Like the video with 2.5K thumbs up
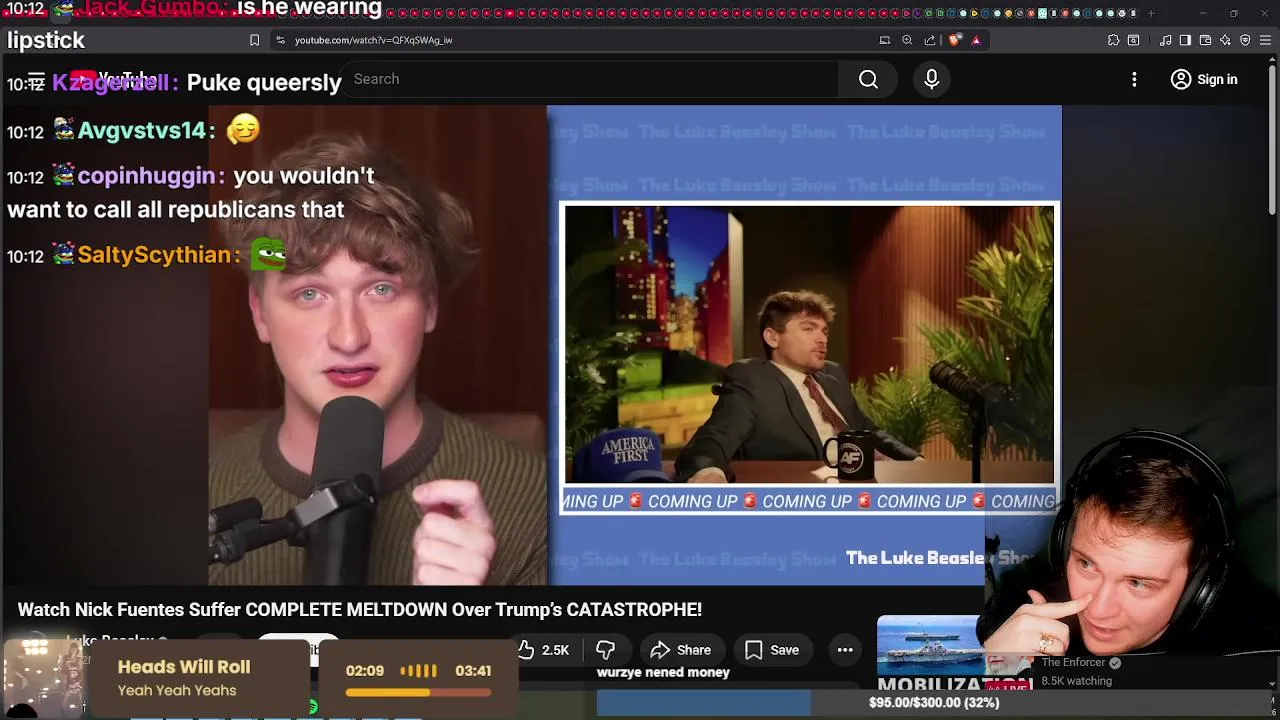 [x=543, y=650]
